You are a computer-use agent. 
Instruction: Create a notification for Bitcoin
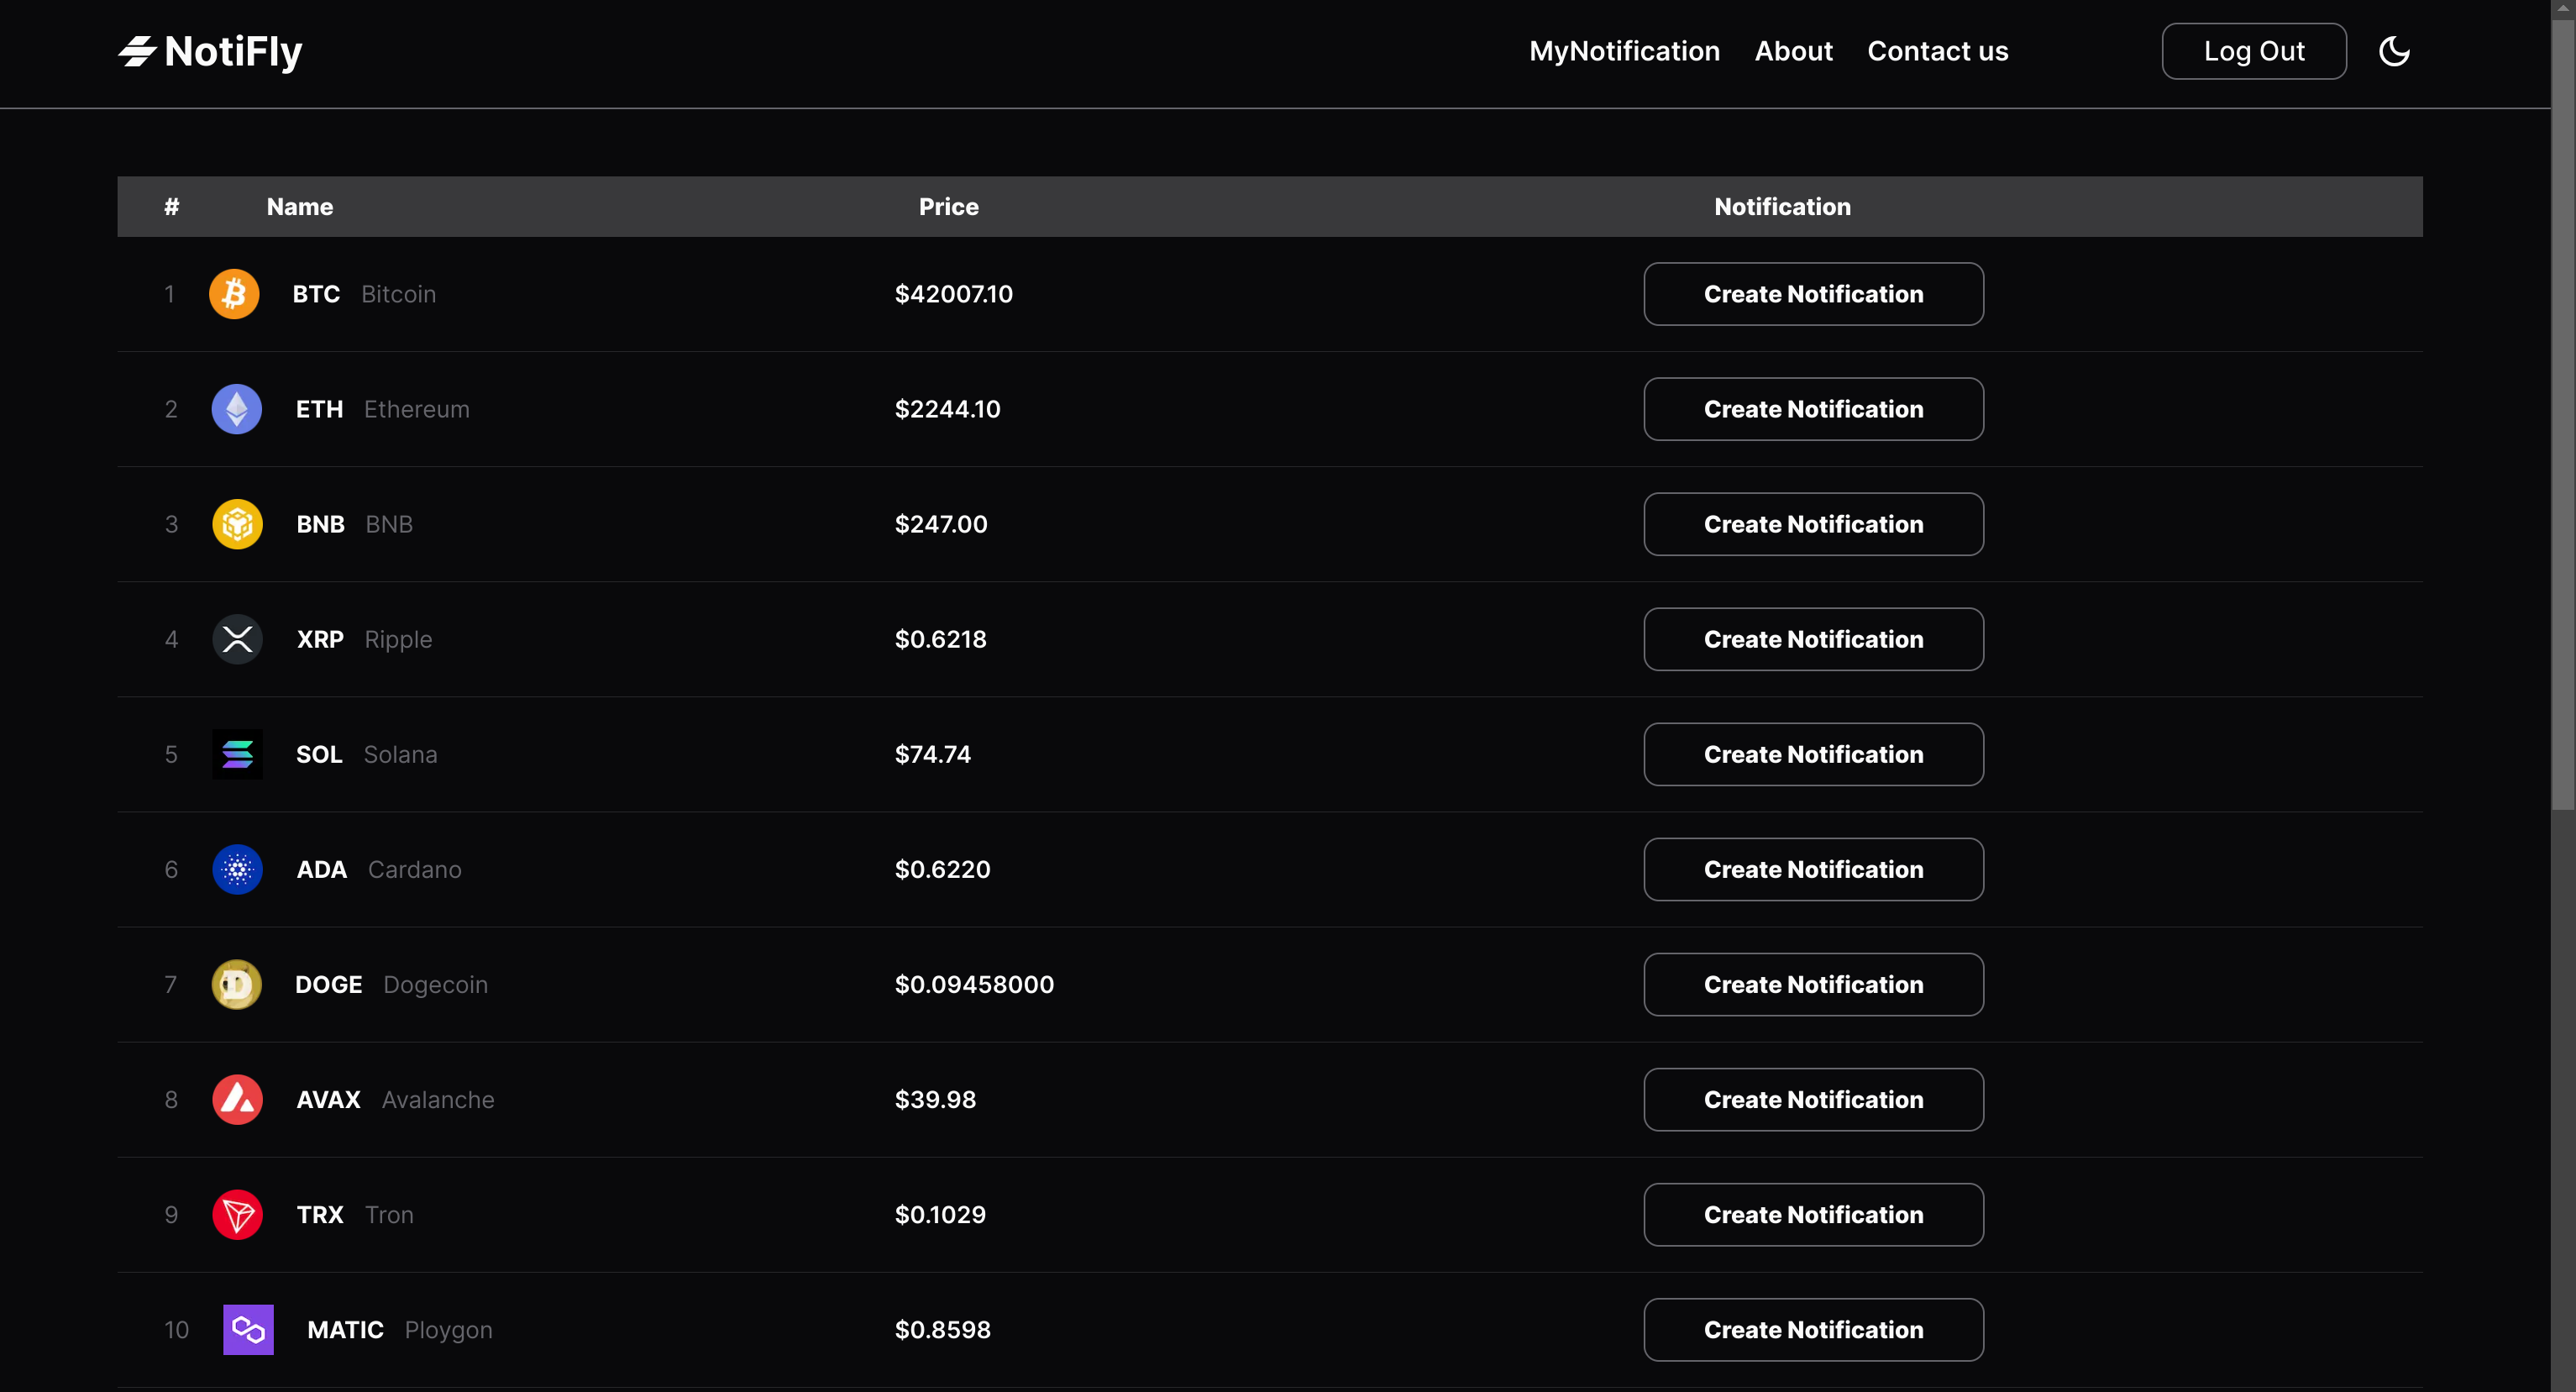pyautogui.click(x=1813, y=294)
